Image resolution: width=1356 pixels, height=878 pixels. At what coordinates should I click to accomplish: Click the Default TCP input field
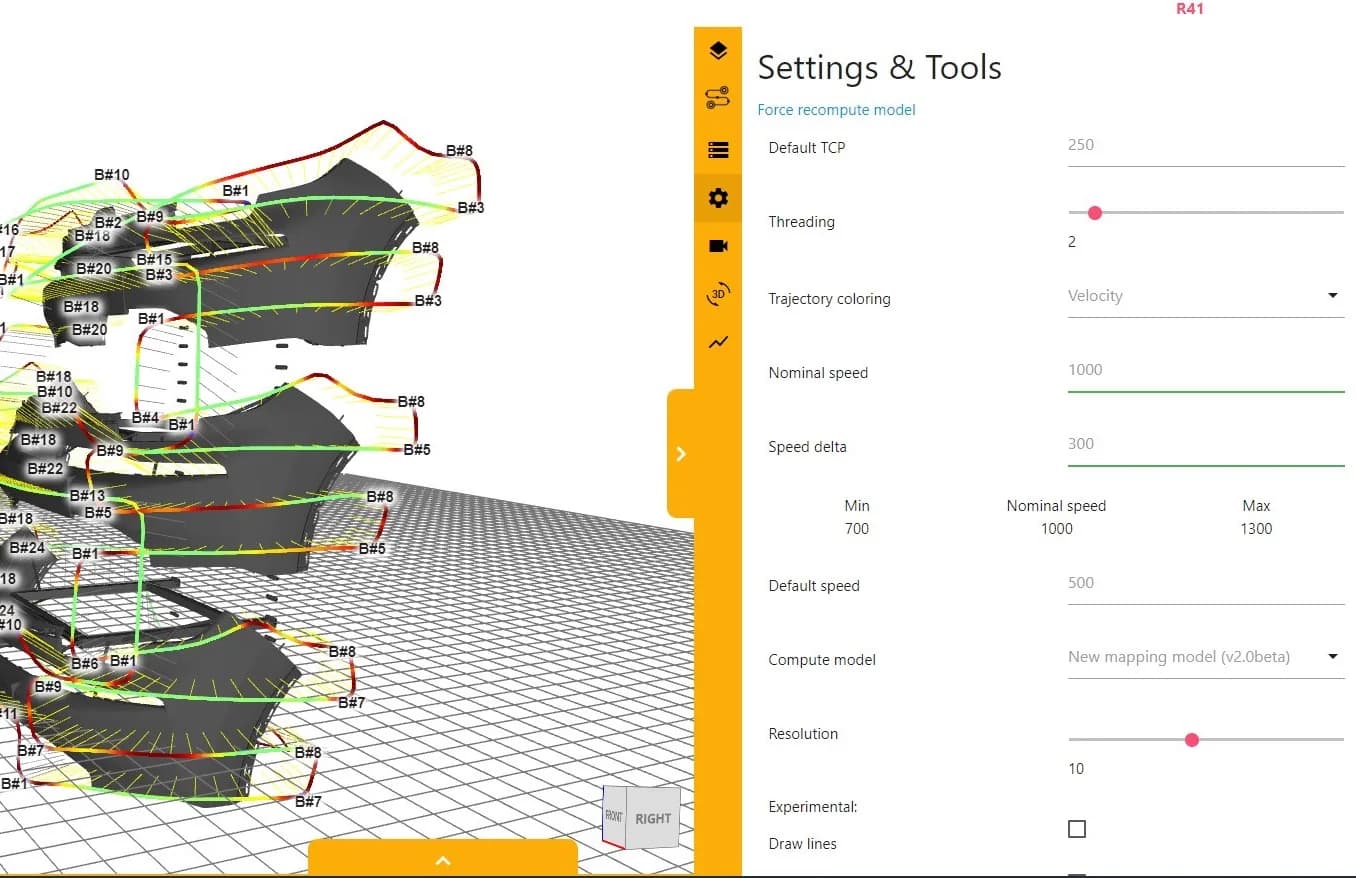[1206, 146]
